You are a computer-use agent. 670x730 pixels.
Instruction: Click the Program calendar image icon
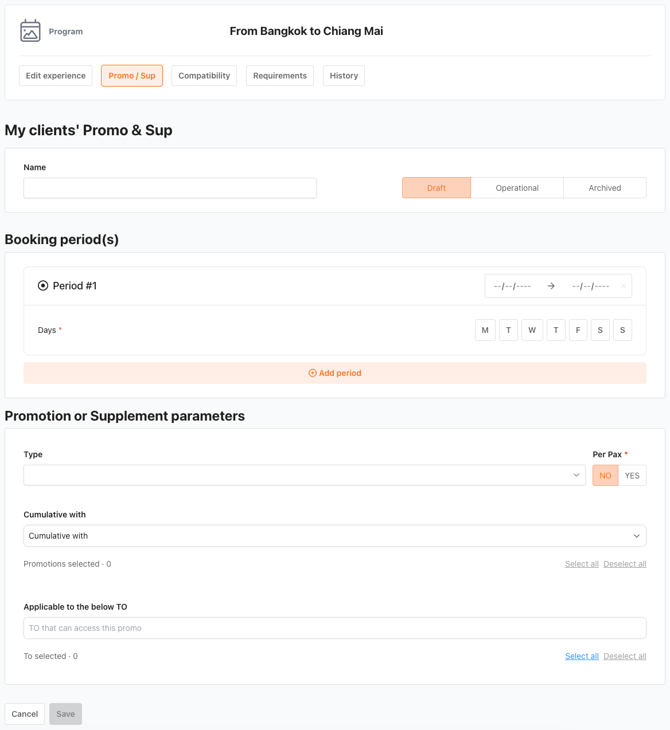[x=30, y=31]
